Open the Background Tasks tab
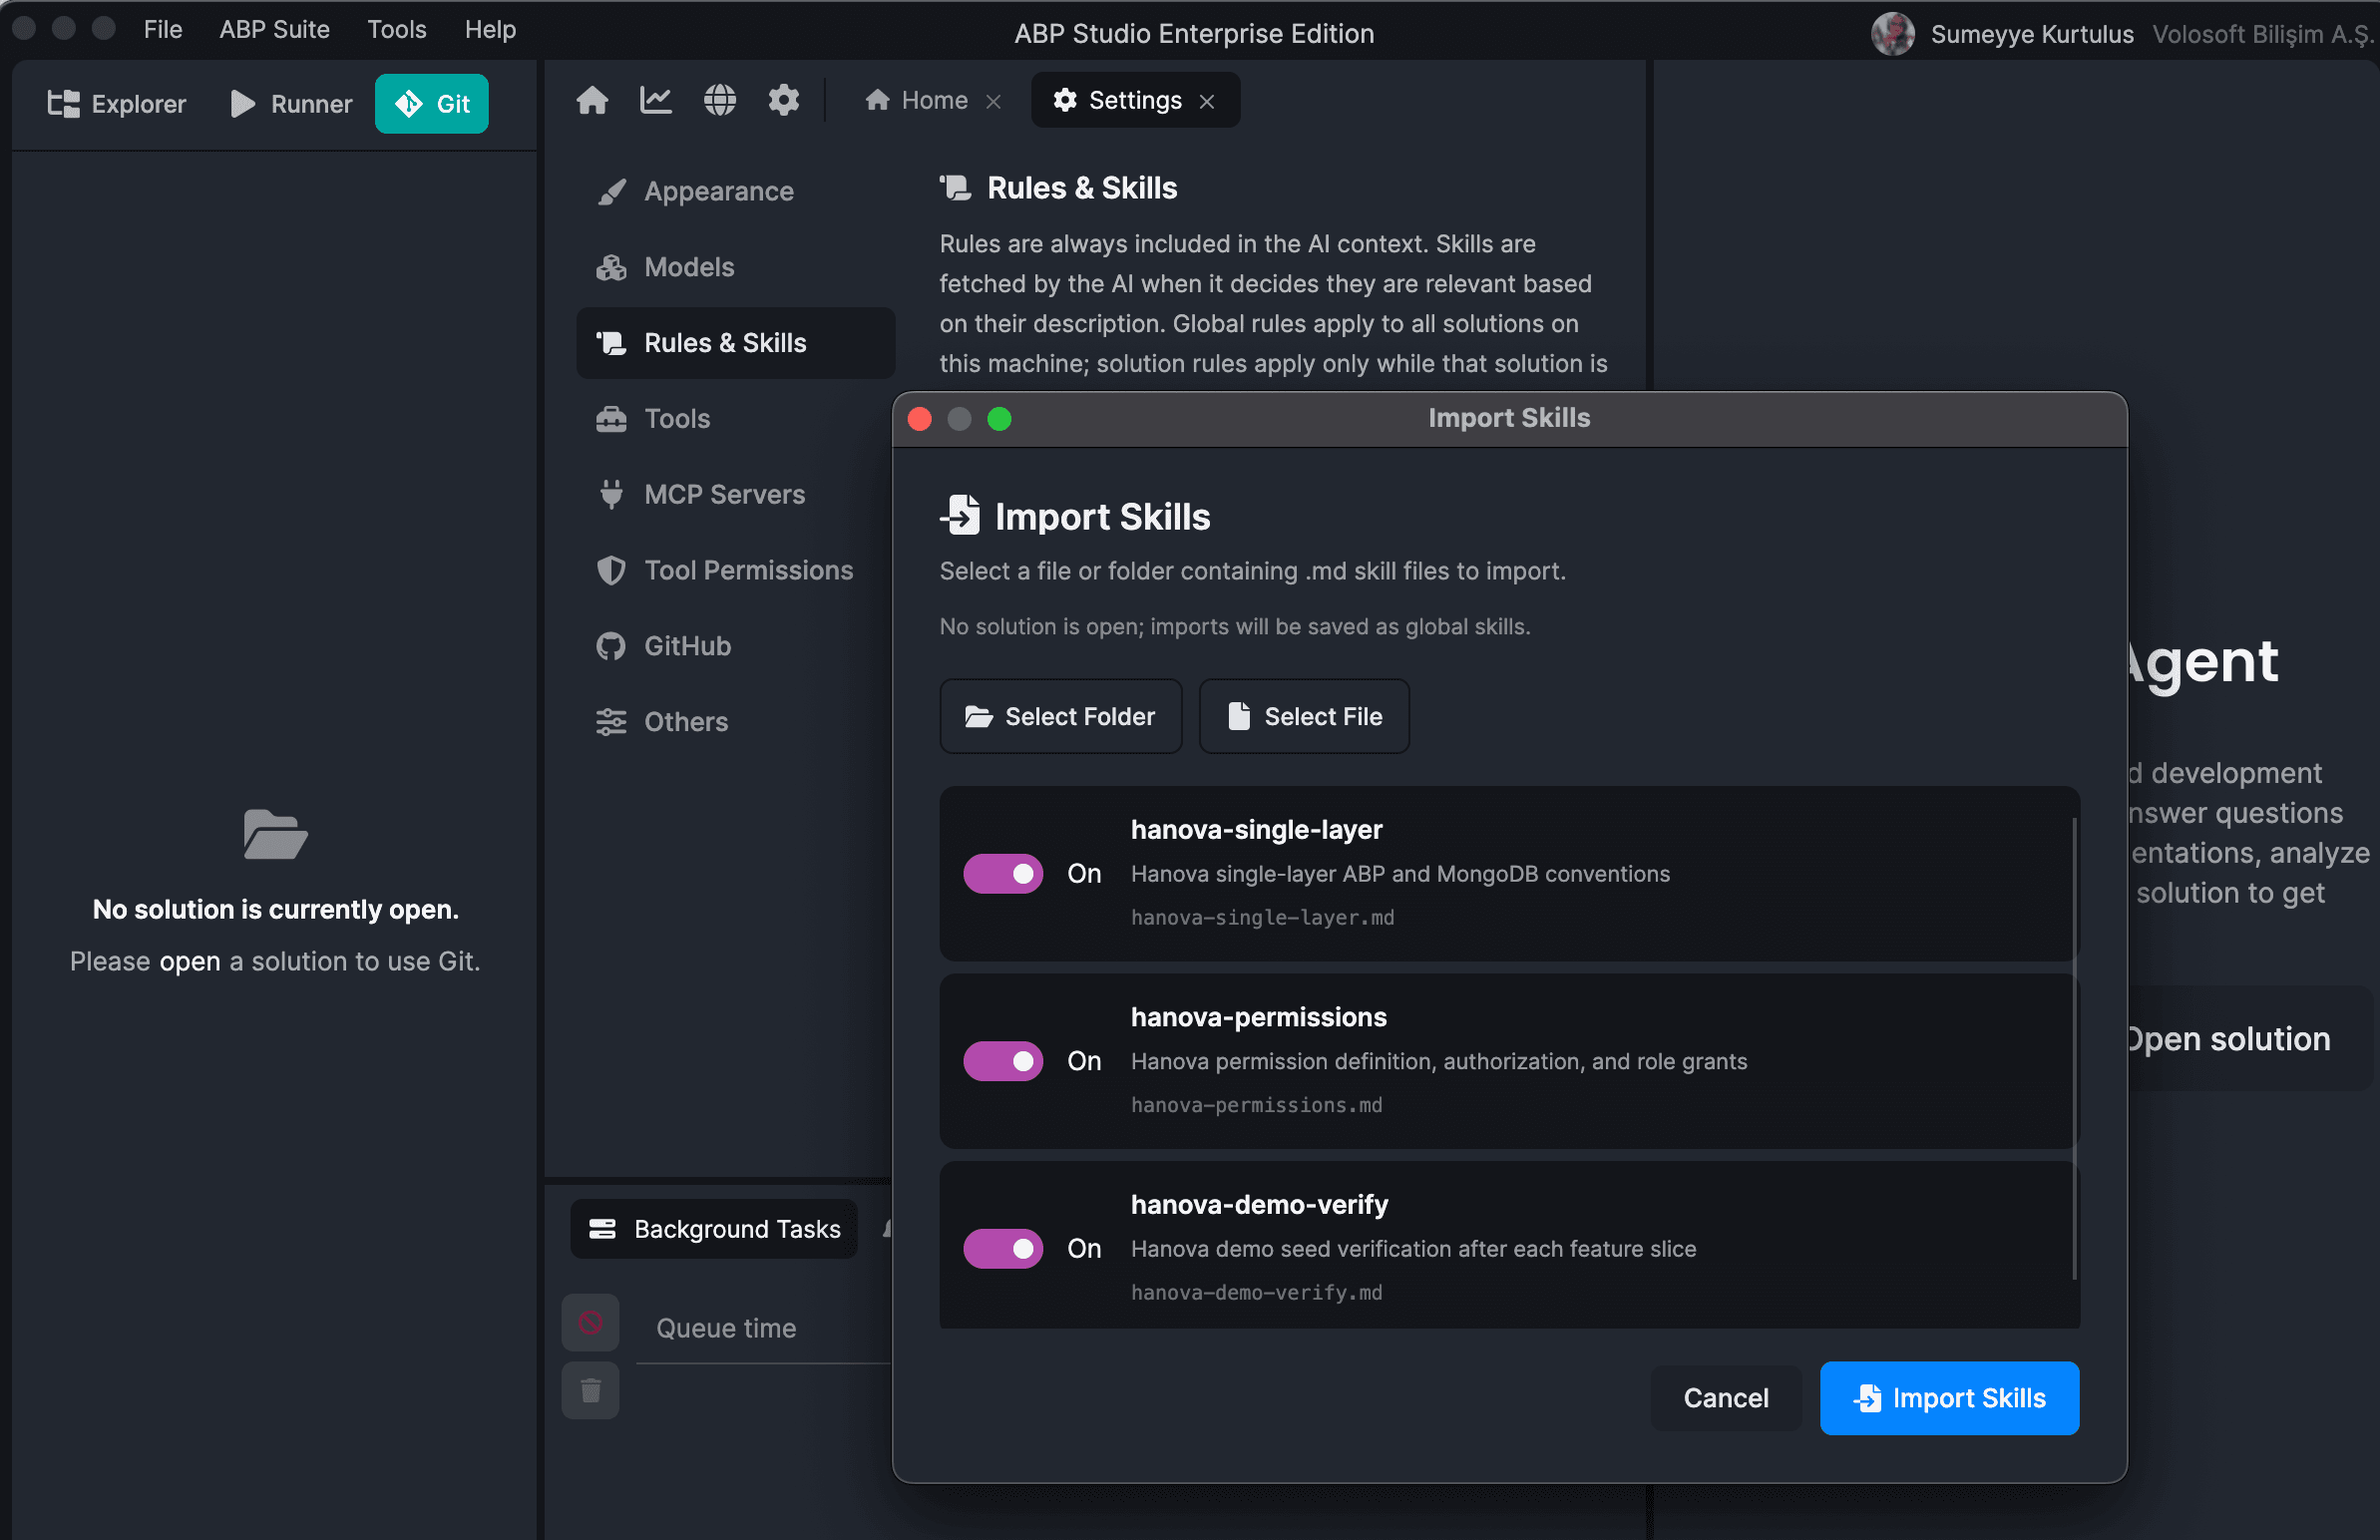 pos(715,1229)
